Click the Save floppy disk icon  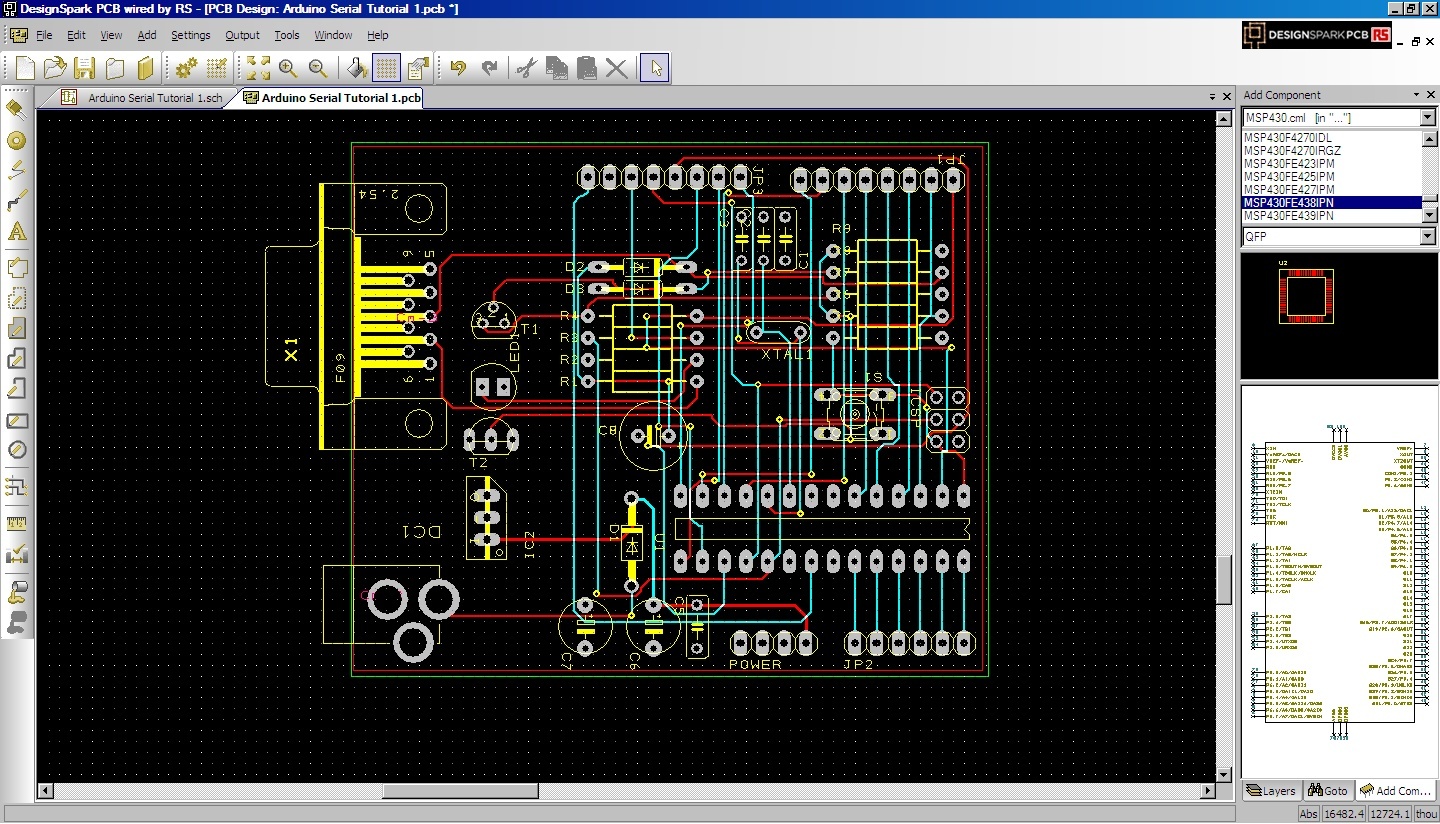click(85, 68)
